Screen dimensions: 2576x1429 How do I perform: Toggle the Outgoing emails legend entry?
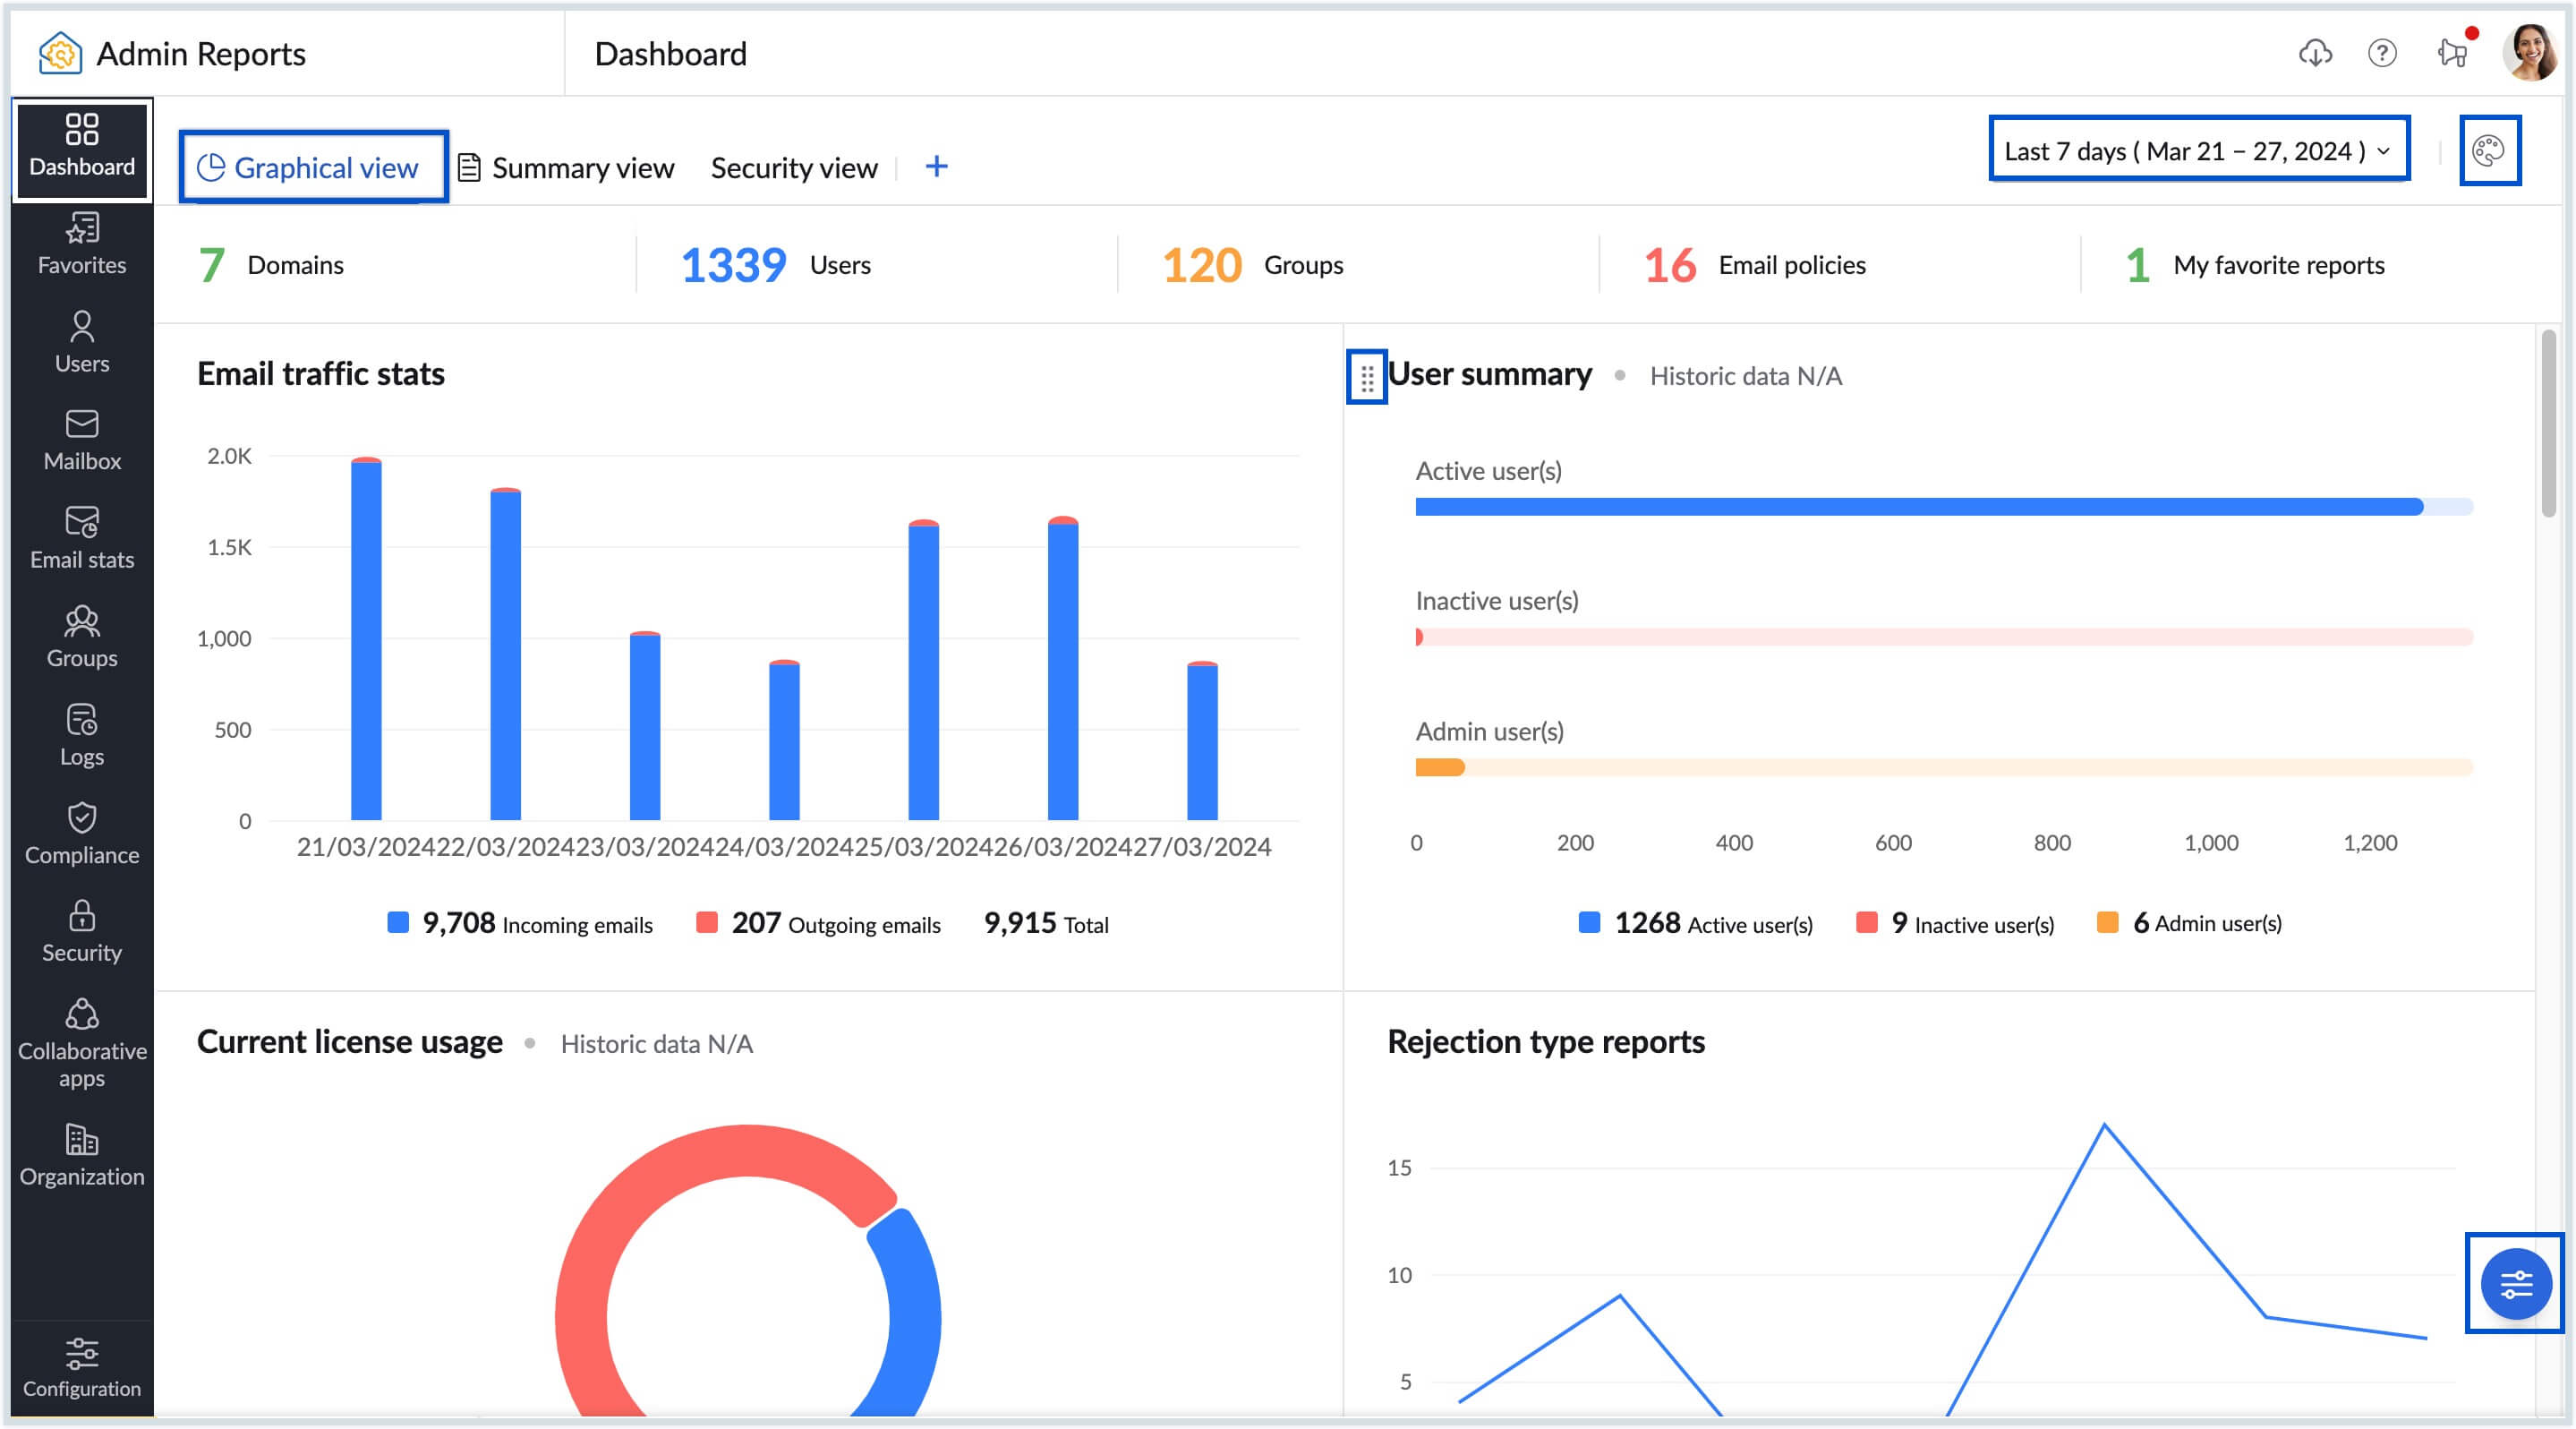[x=818, y=923]
